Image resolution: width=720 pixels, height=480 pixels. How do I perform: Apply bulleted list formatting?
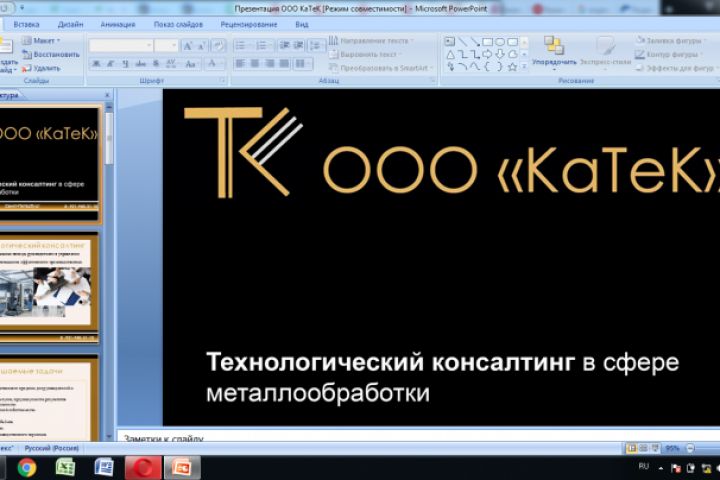pos(242,45)
